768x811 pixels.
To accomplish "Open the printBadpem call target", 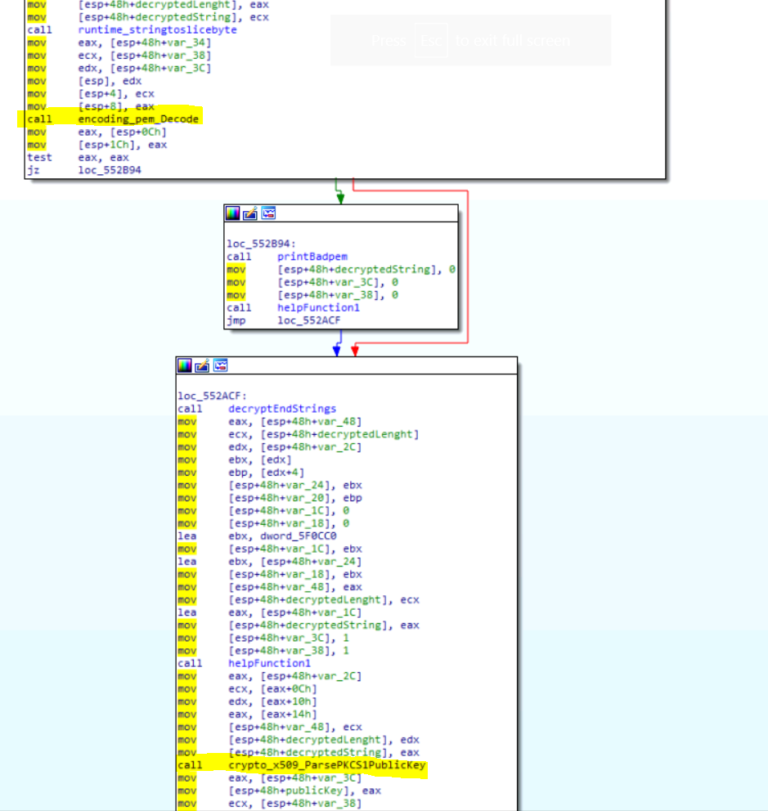I will [312, 257].
